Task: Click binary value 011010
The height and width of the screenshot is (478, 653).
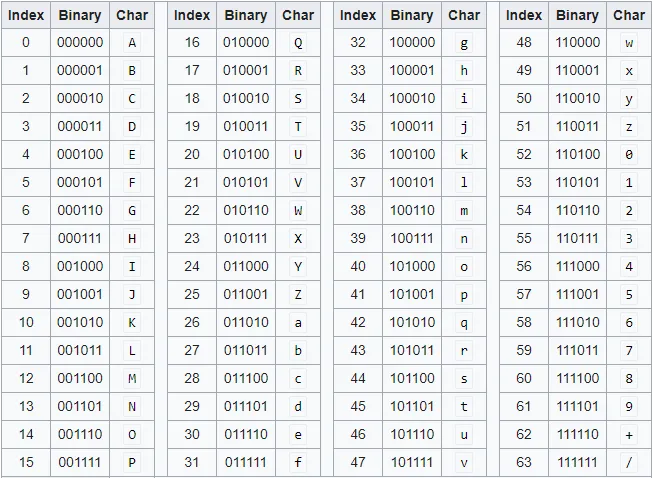Action: coord(246,322)
